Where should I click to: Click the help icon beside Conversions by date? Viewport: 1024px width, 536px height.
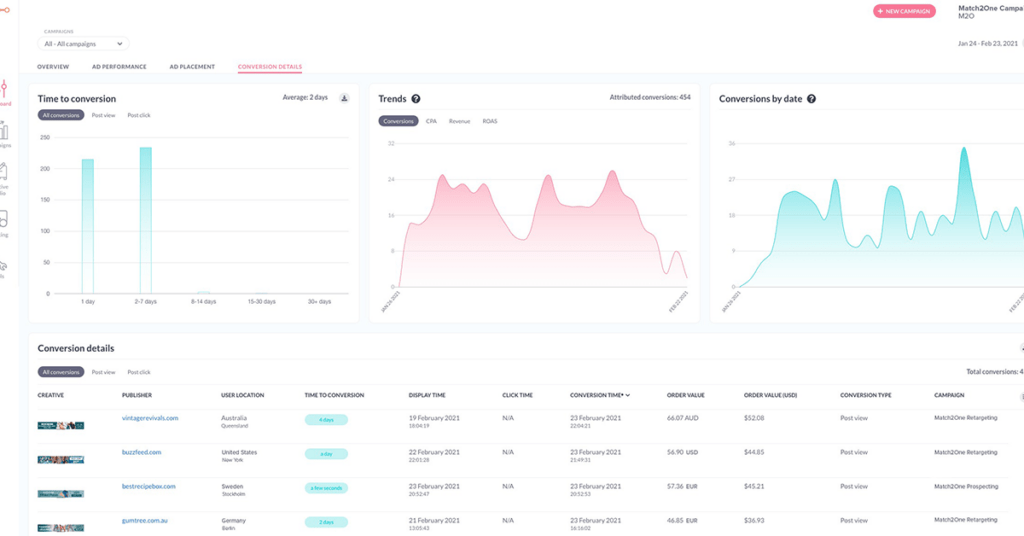[x=812, y=99]
